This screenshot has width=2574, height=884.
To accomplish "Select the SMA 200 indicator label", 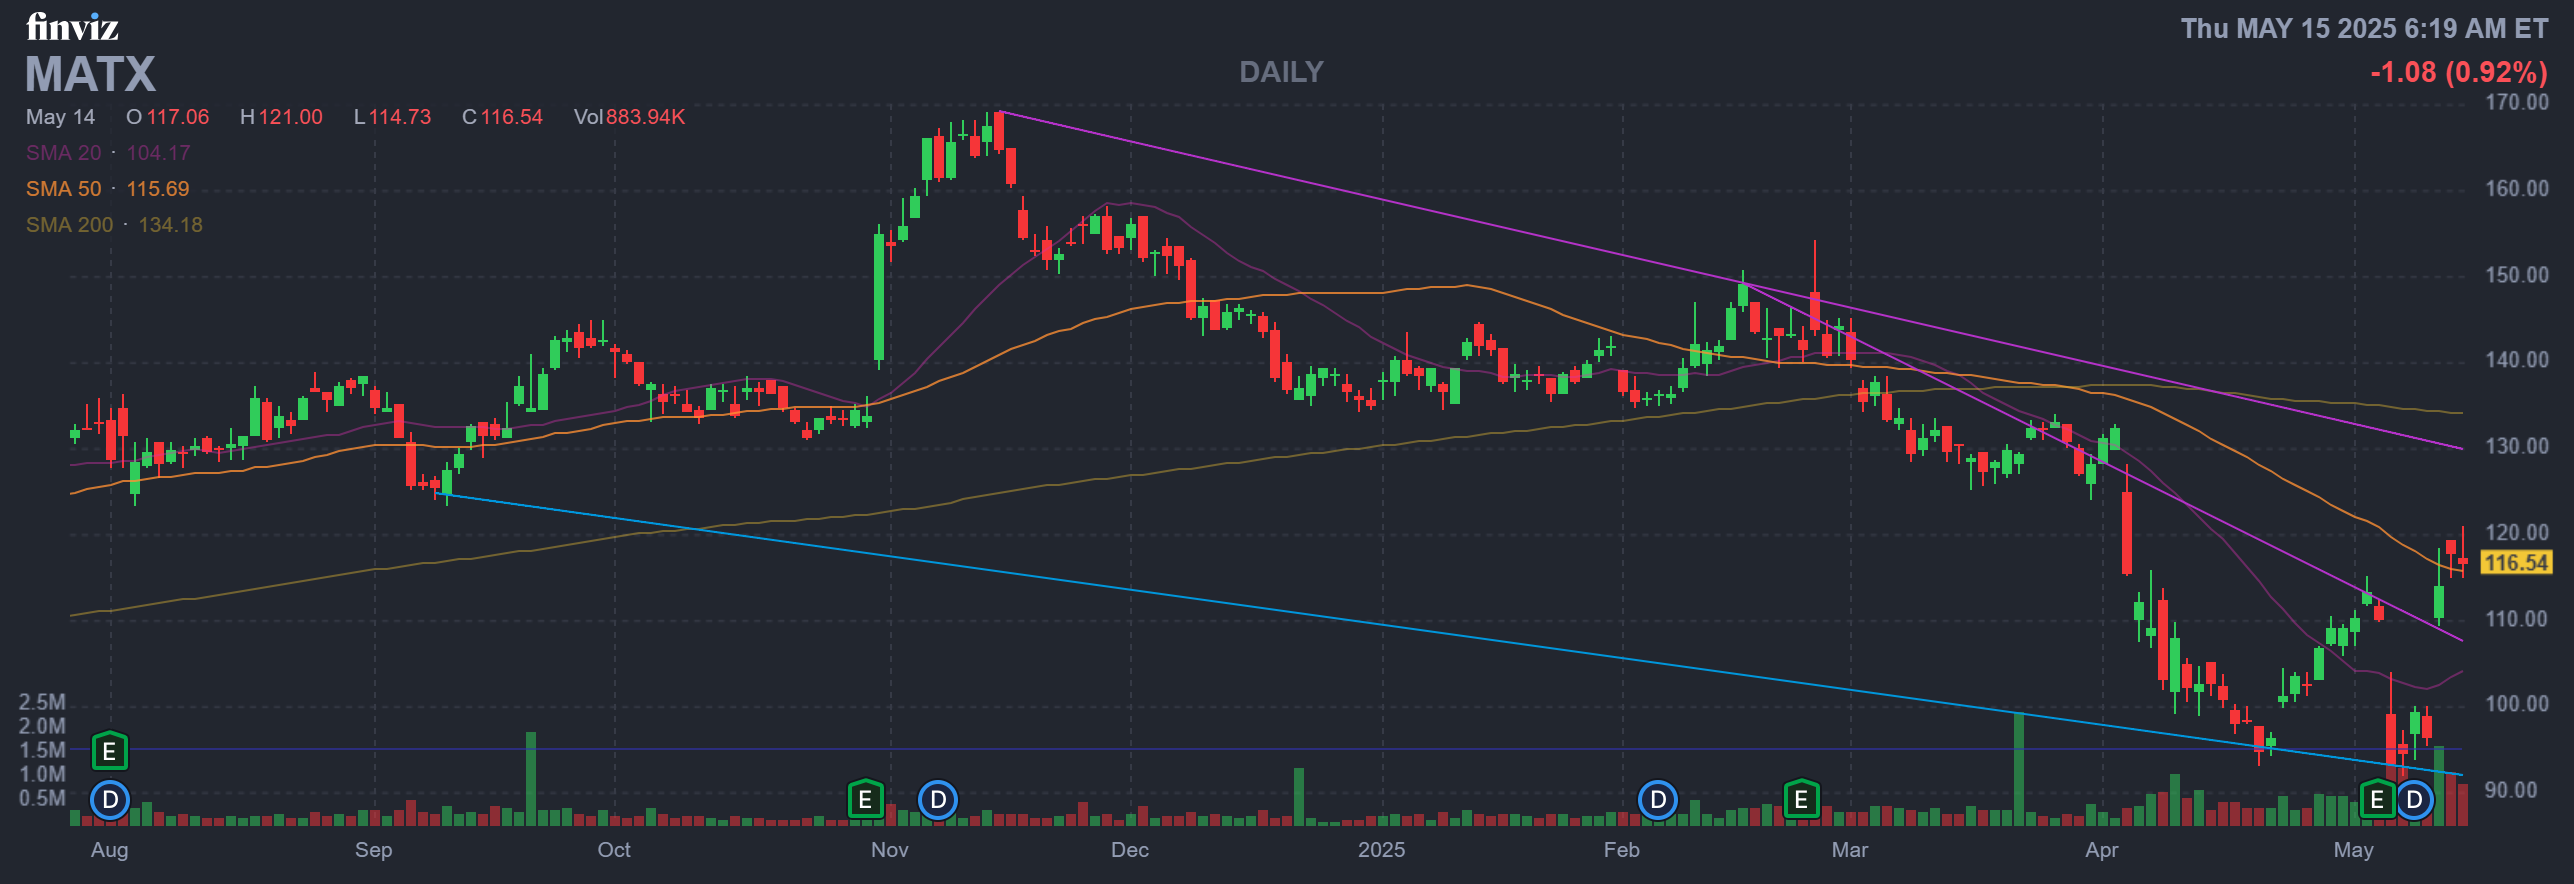I will click(x=70, y=225).
